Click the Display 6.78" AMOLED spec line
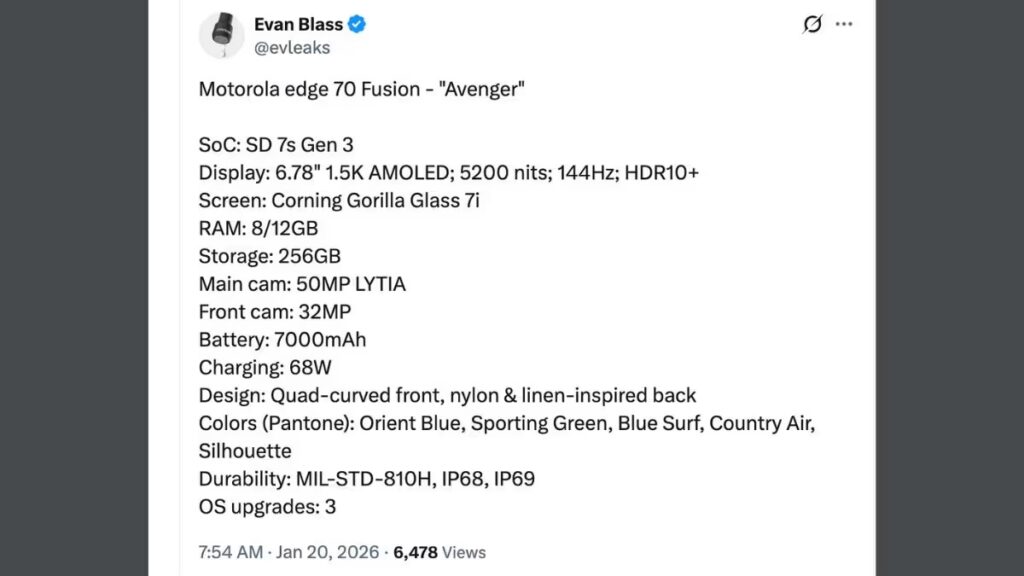Screen dimensions: 1024x576 [448, 173]
